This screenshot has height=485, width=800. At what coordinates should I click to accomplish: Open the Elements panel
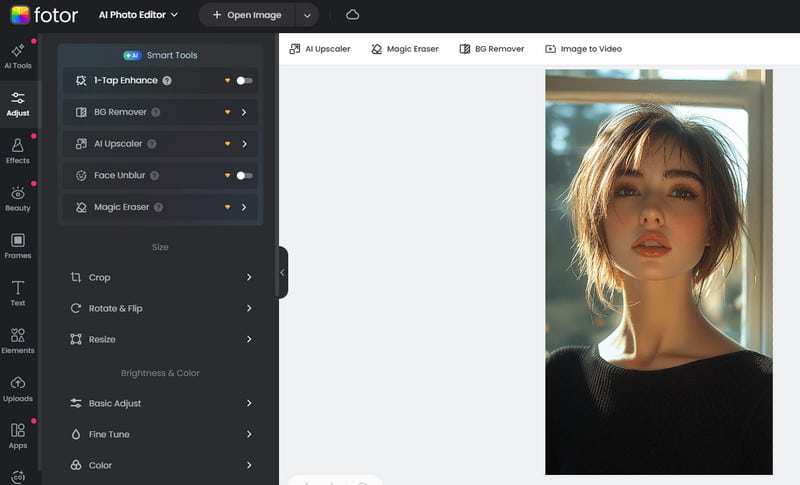point(18,340)
